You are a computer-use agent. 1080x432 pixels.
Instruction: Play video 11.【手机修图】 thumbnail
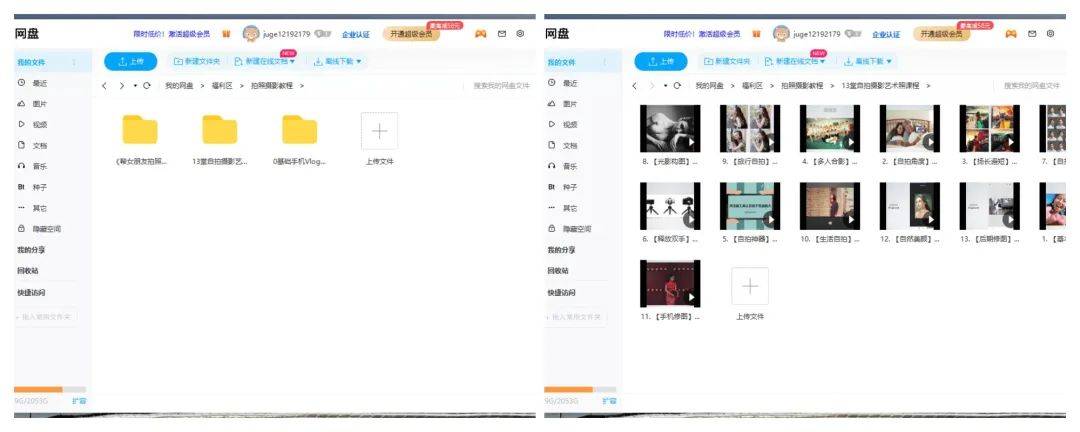tap(670, 284)
